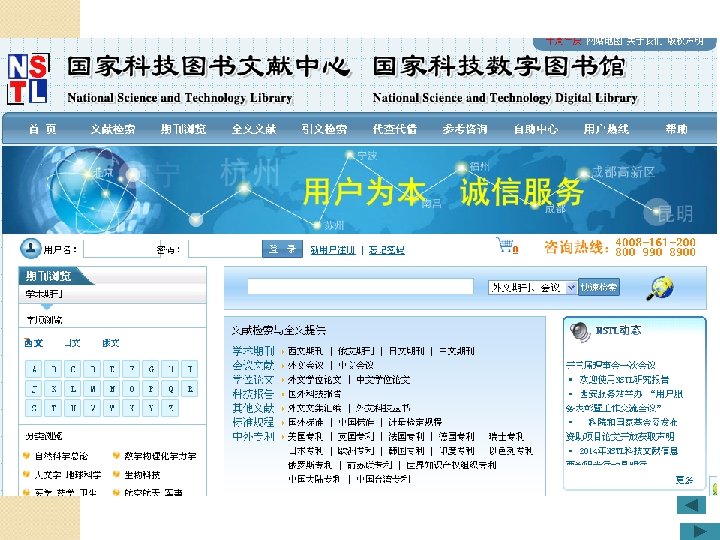Open the 美国专利 link
The width and height of the screenshot is (720, 540).
click(305, 437)
